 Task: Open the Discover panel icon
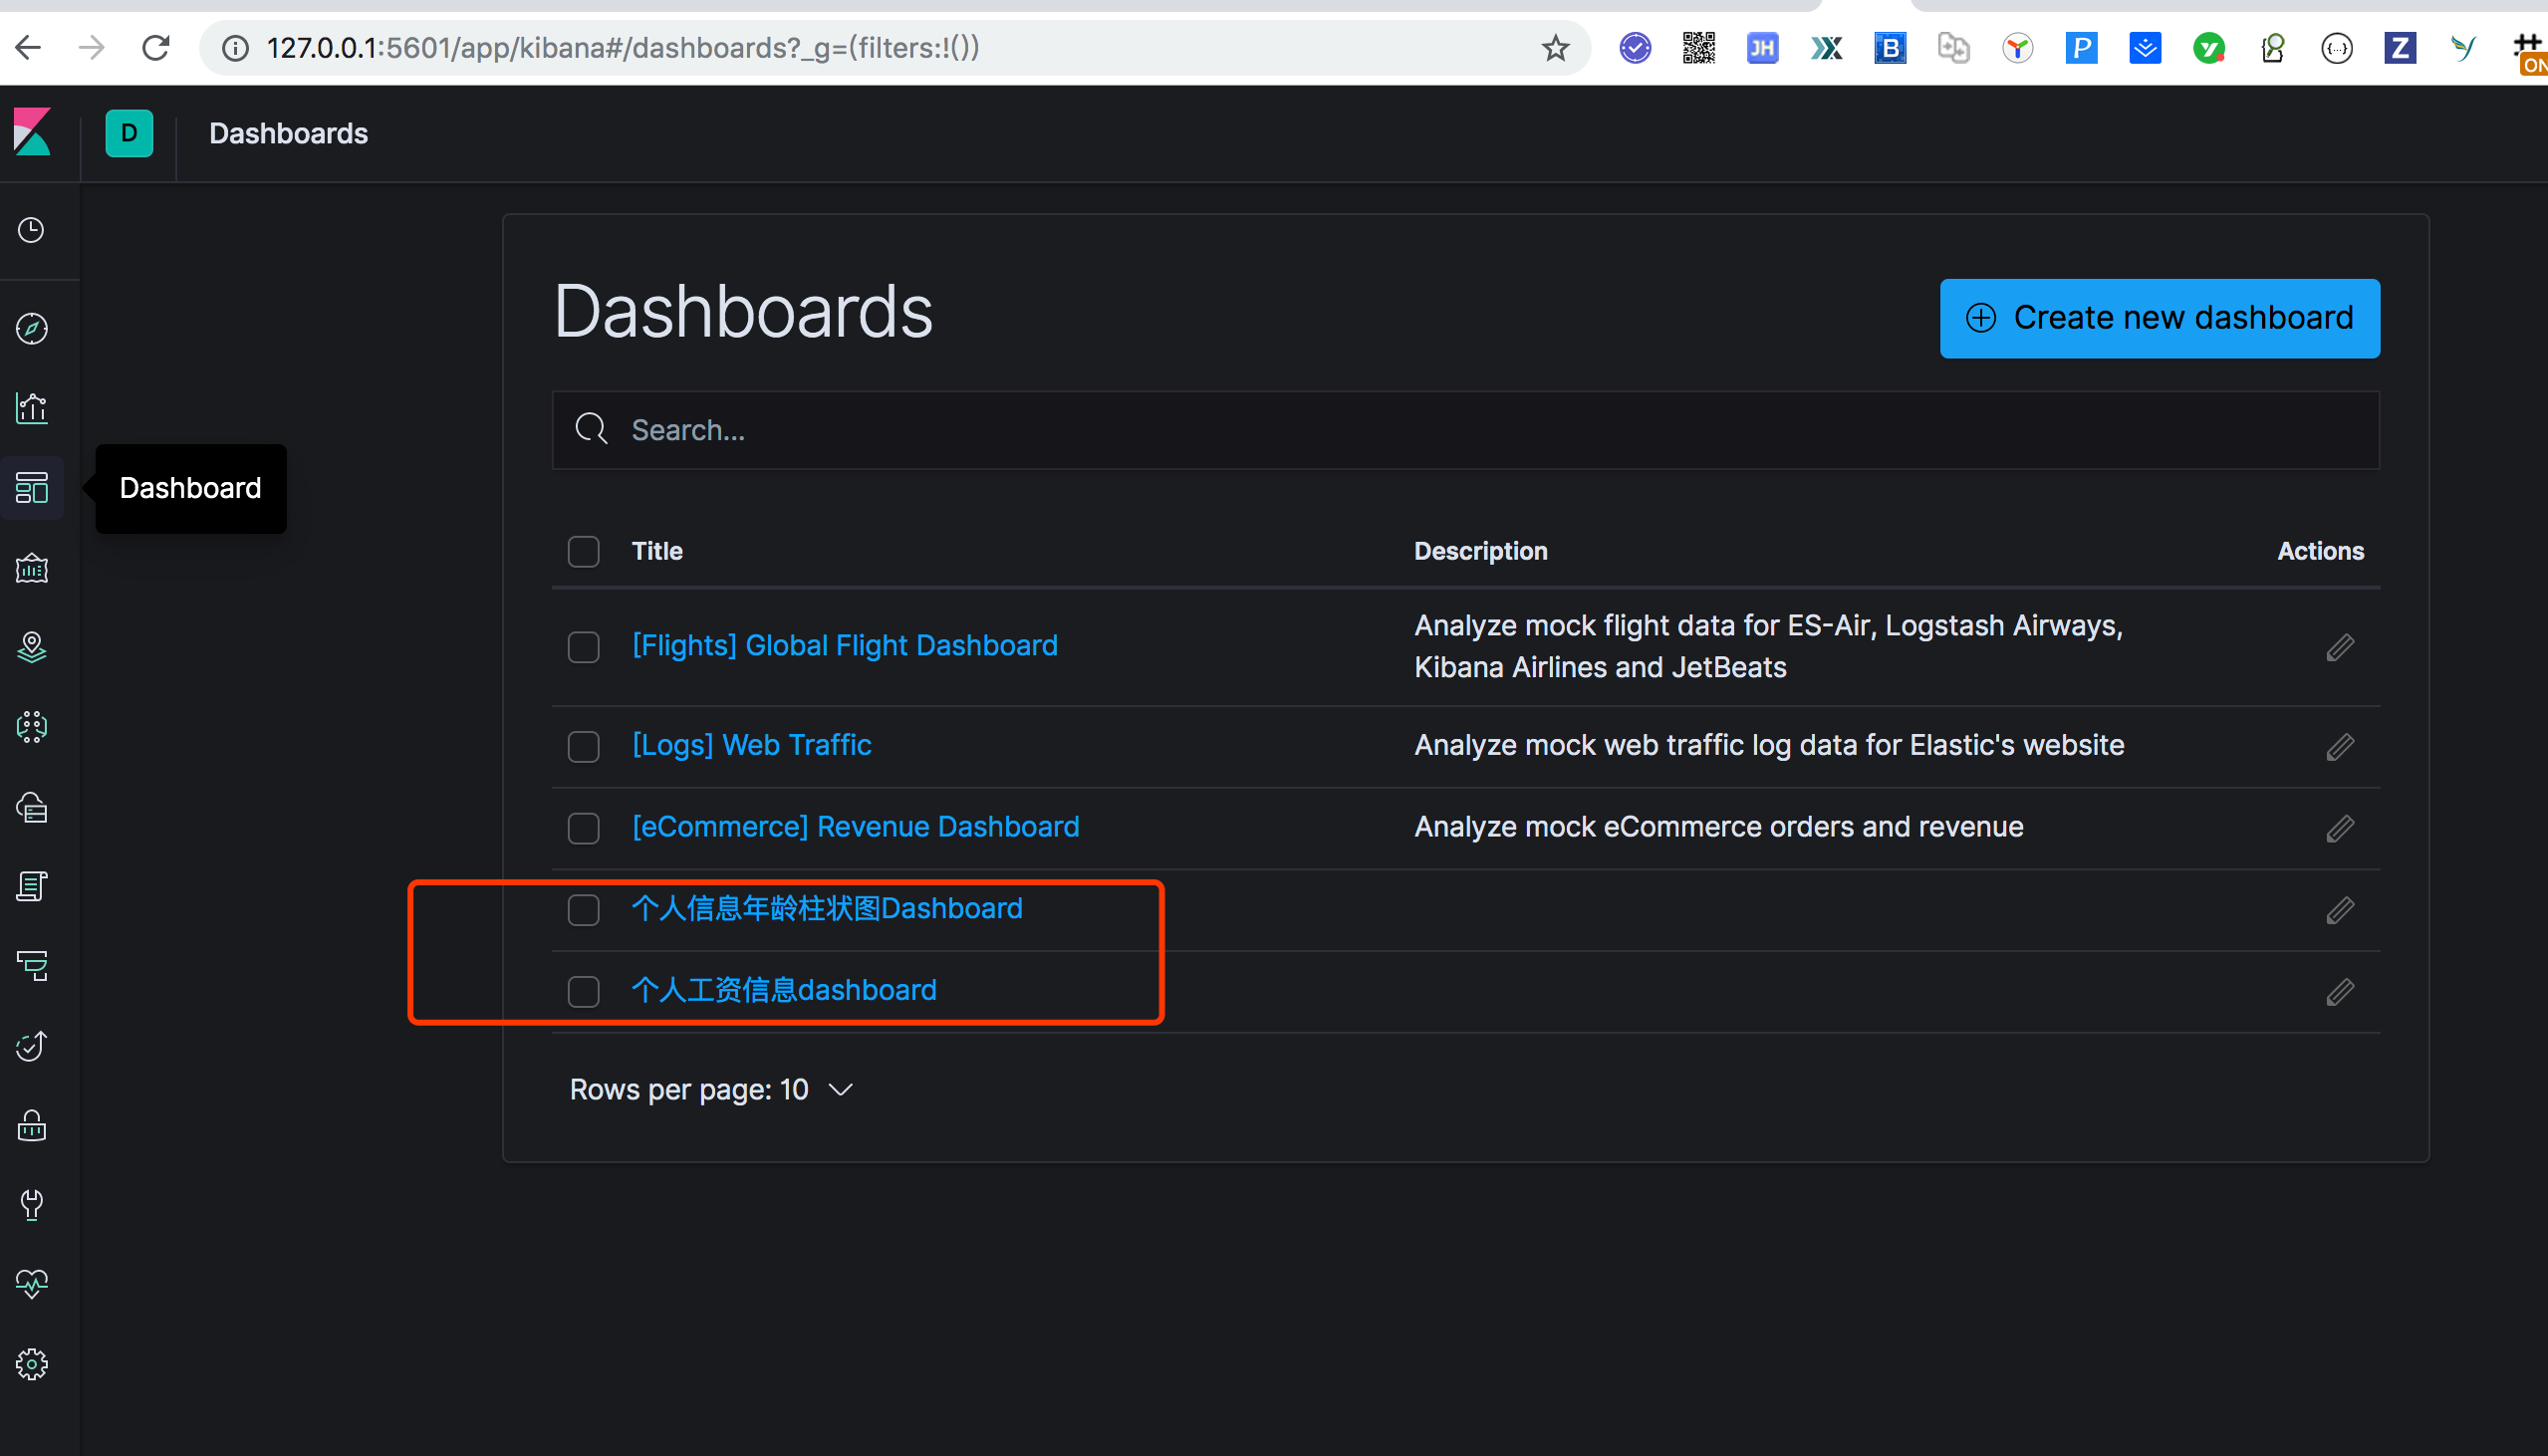35,329
